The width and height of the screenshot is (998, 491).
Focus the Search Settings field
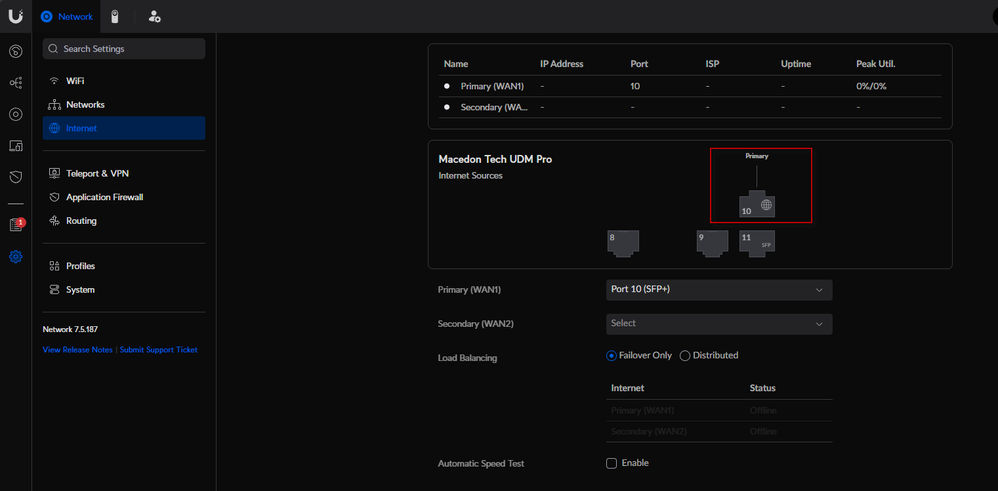point(124,49)
